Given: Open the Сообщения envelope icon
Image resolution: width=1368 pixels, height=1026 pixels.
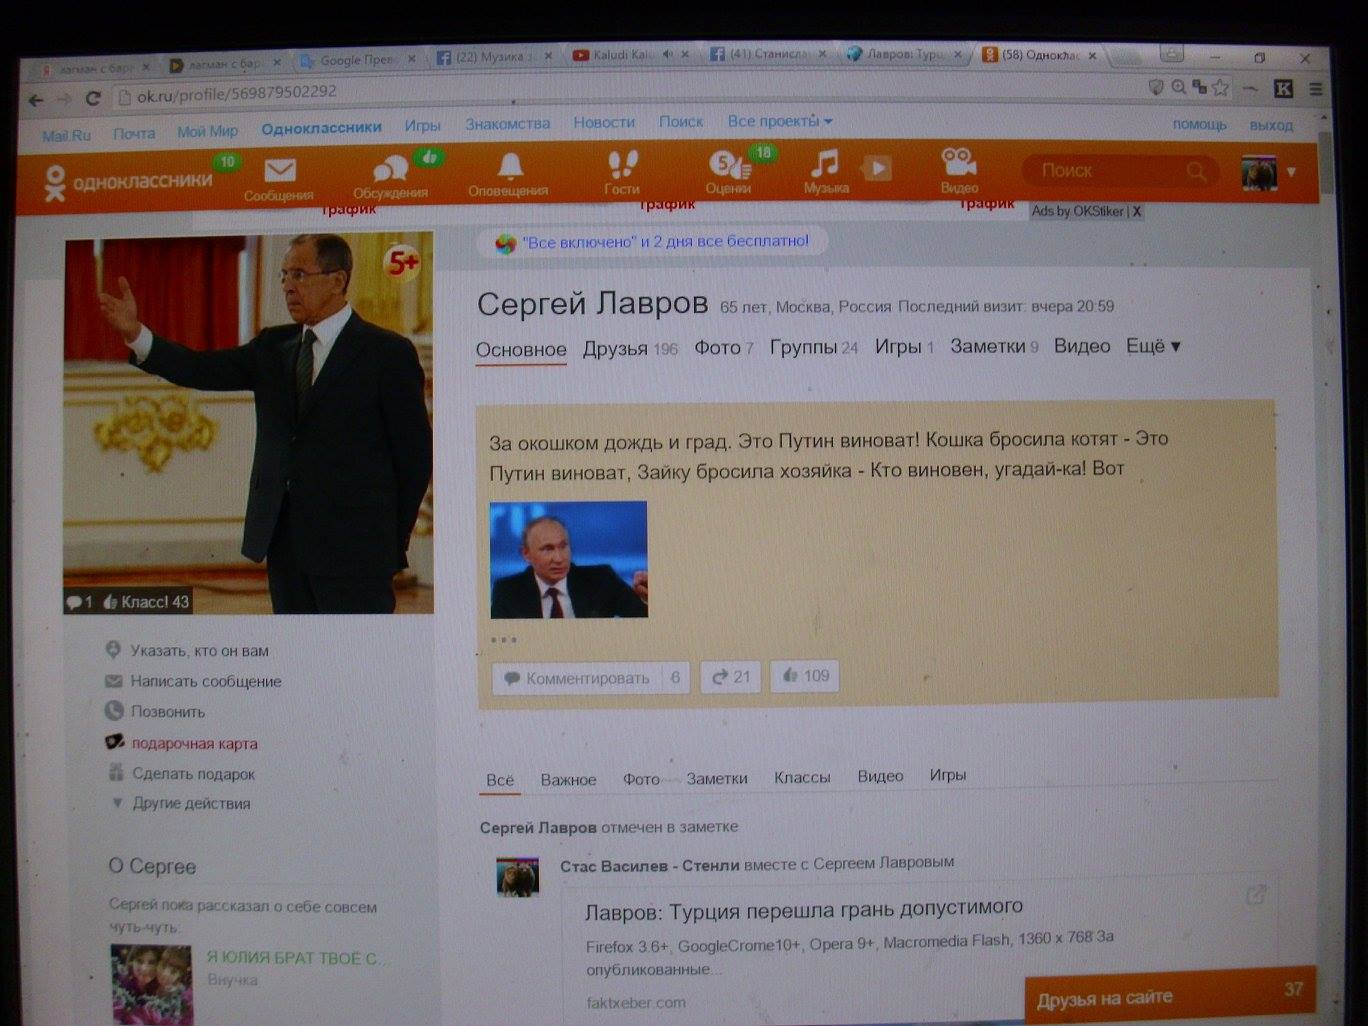Looking at the screenshot, I should pos(280,170).
